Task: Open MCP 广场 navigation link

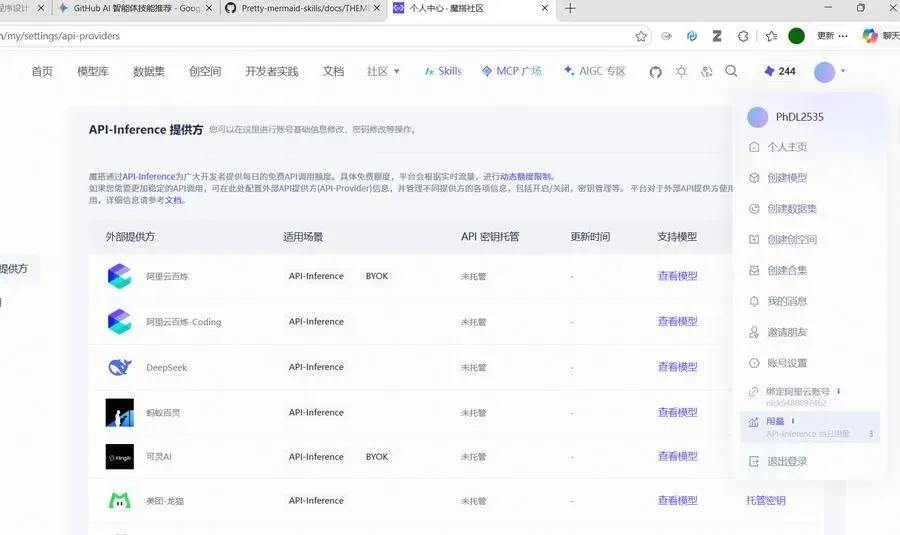Action: pos(511,71)
